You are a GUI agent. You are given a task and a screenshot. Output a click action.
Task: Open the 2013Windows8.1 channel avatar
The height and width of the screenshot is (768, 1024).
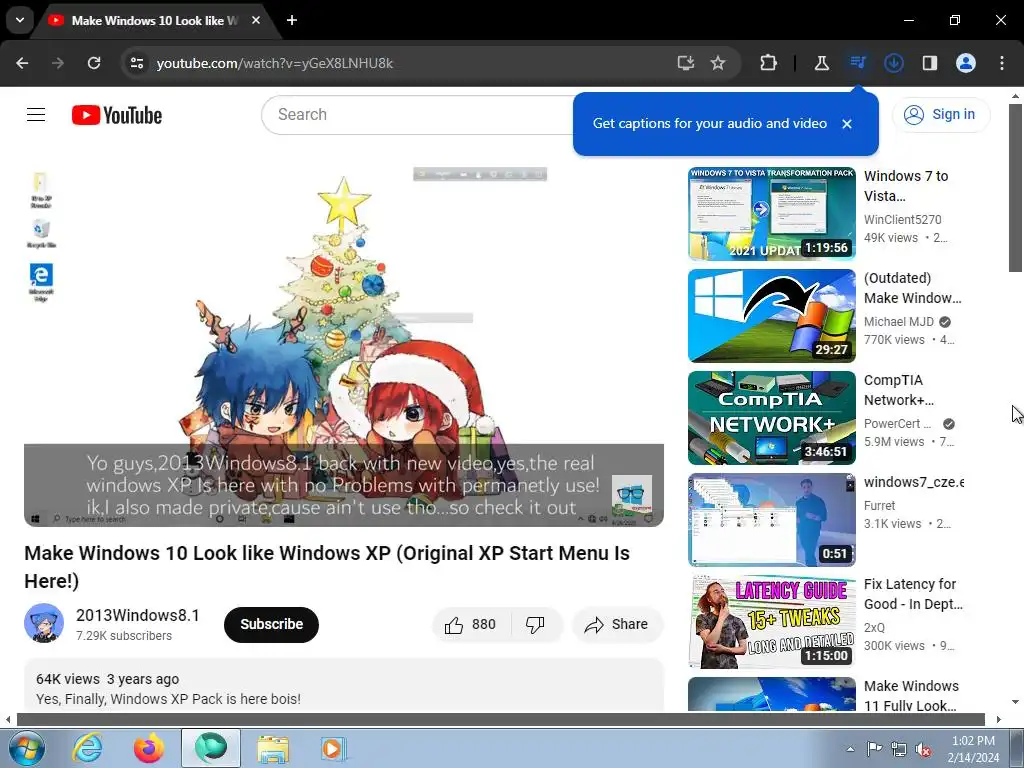coord(44,623)
